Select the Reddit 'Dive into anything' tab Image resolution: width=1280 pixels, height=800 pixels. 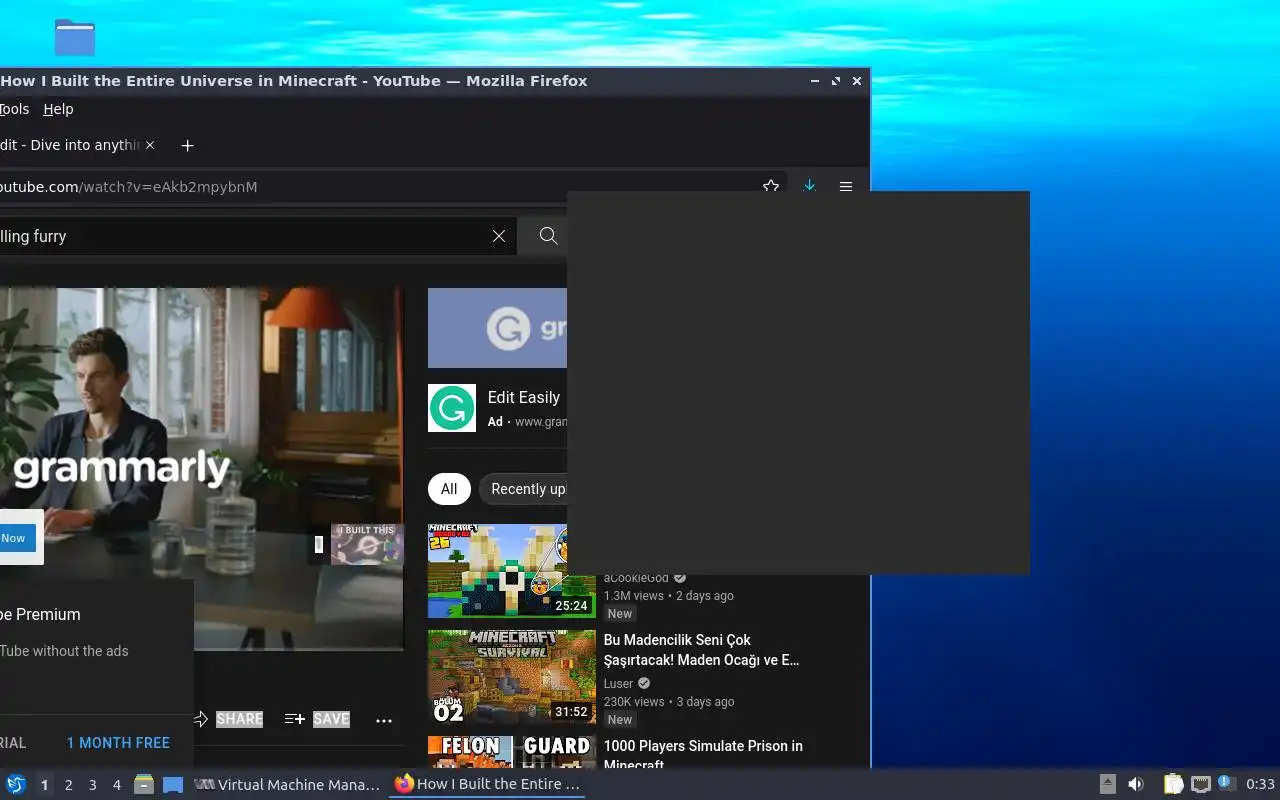(x=70, y=145)
